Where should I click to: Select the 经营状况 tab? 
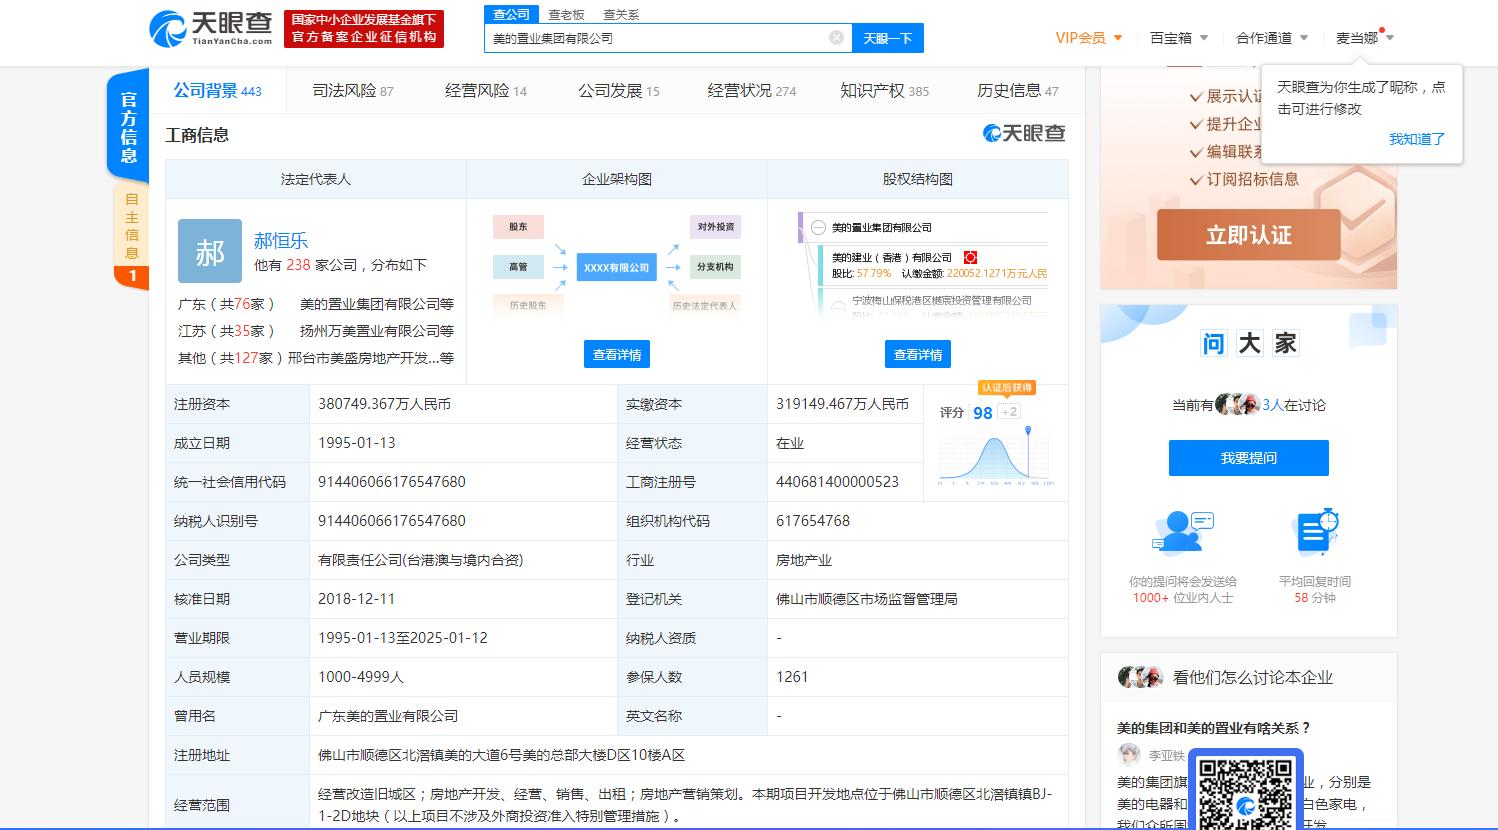751,90
